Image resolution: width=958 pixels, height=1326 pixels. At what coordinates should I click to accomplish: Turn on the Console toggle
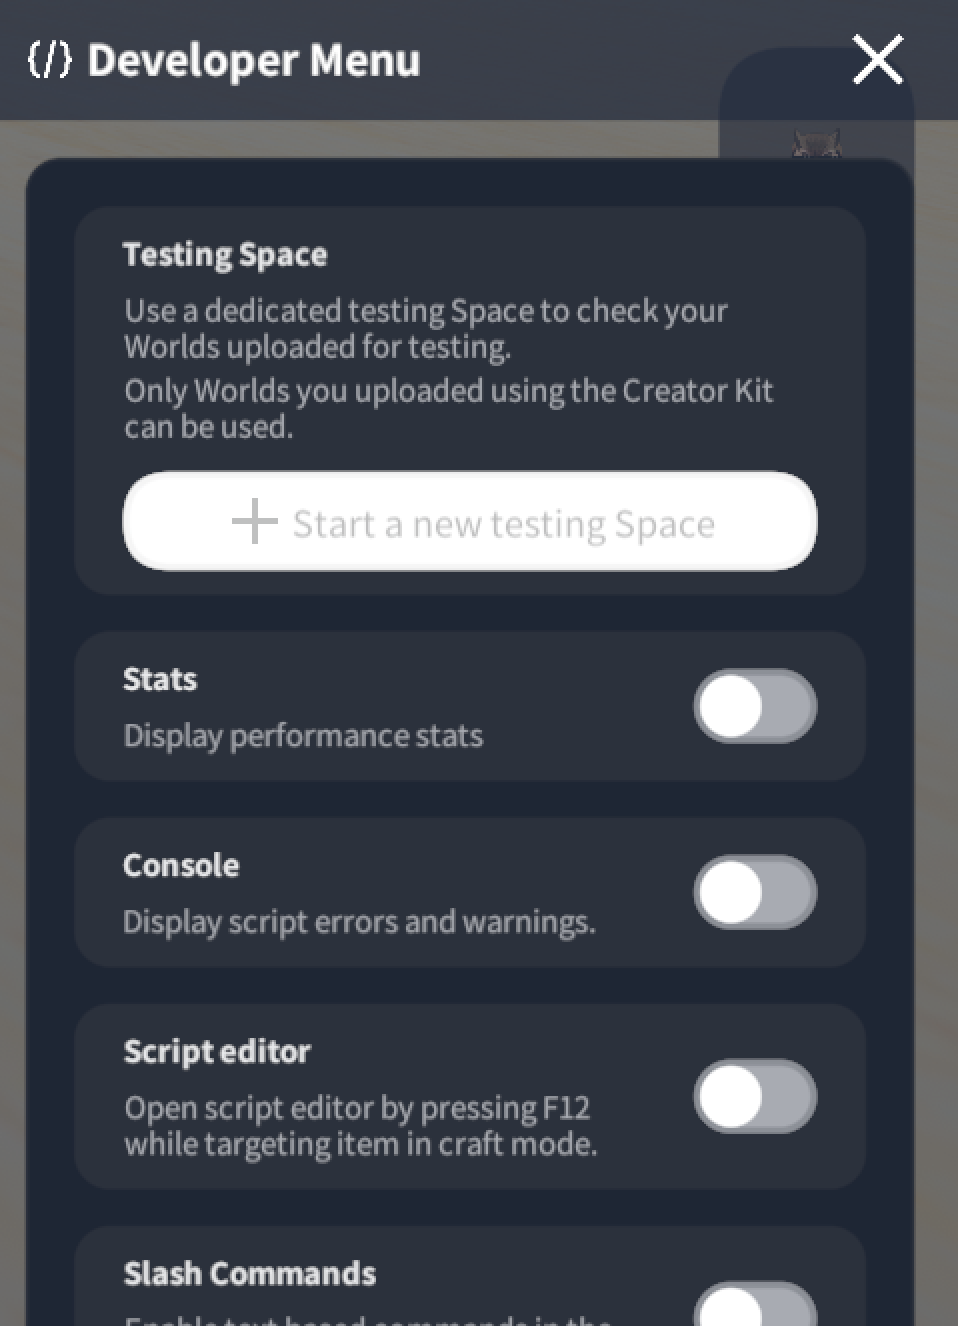click(755, 892)
